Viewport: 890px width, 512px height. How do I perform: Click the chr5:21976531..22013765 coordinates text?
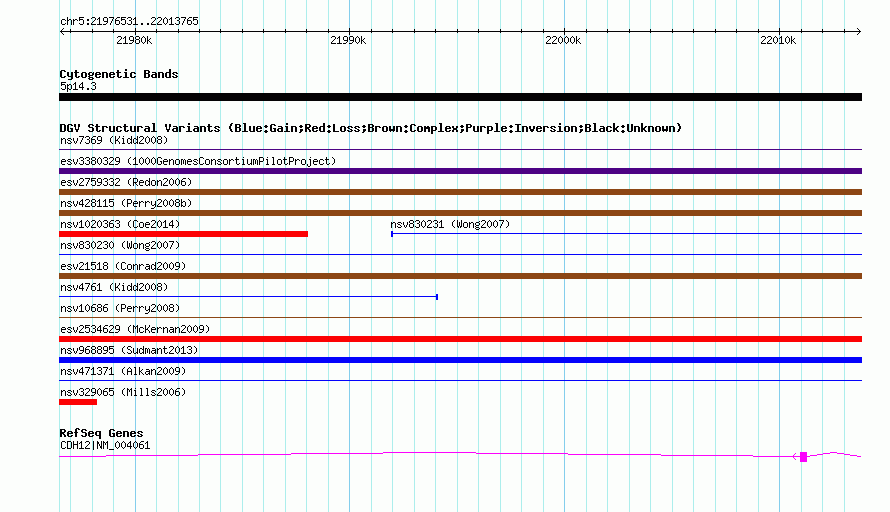[x=129, y=21]
